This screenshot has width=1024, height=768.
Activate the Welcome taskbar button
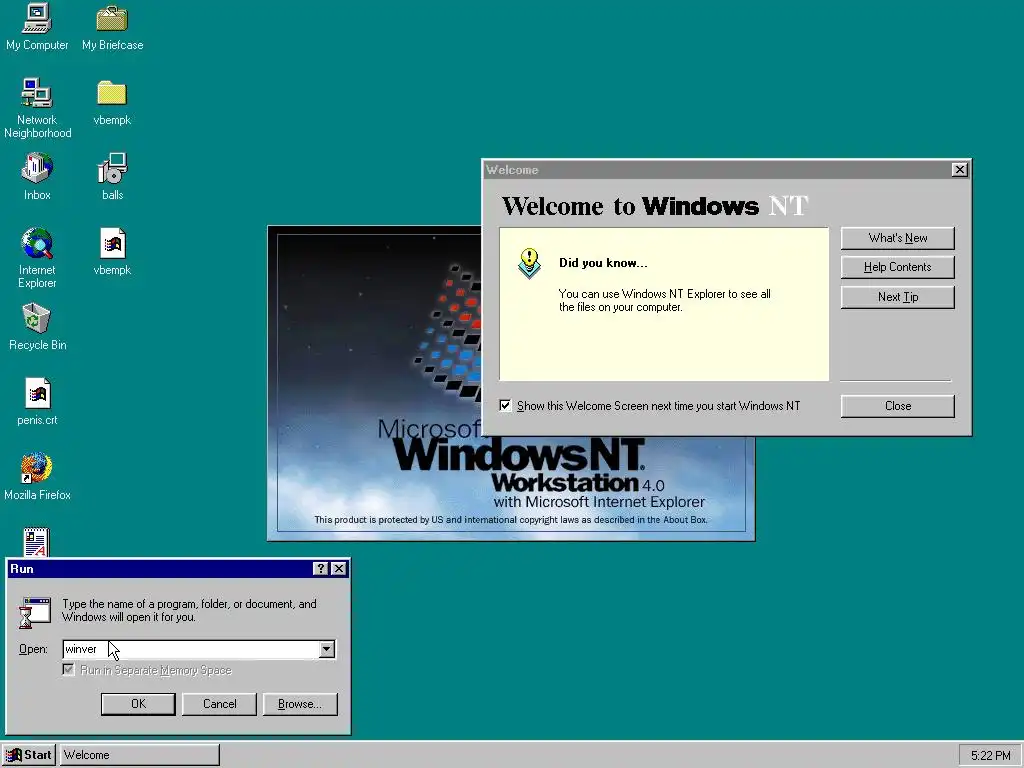click(x=140, y=755)
